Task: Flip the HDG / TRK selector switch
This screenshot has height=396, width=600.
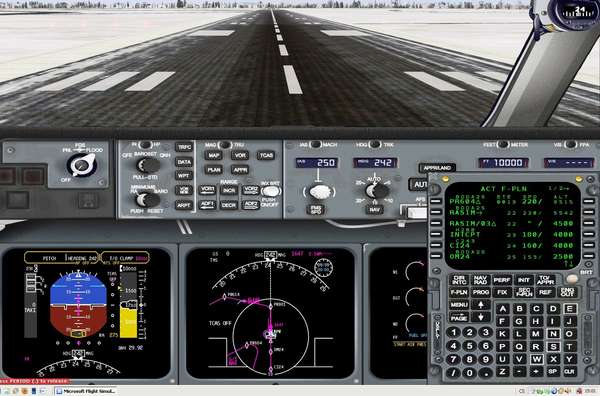Action: point(375,144)
